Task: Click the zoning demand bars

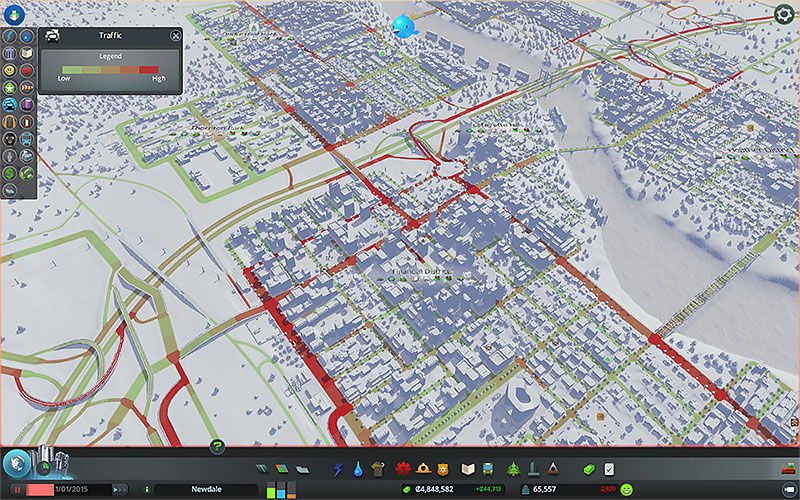Action: [x=281, y=489]
